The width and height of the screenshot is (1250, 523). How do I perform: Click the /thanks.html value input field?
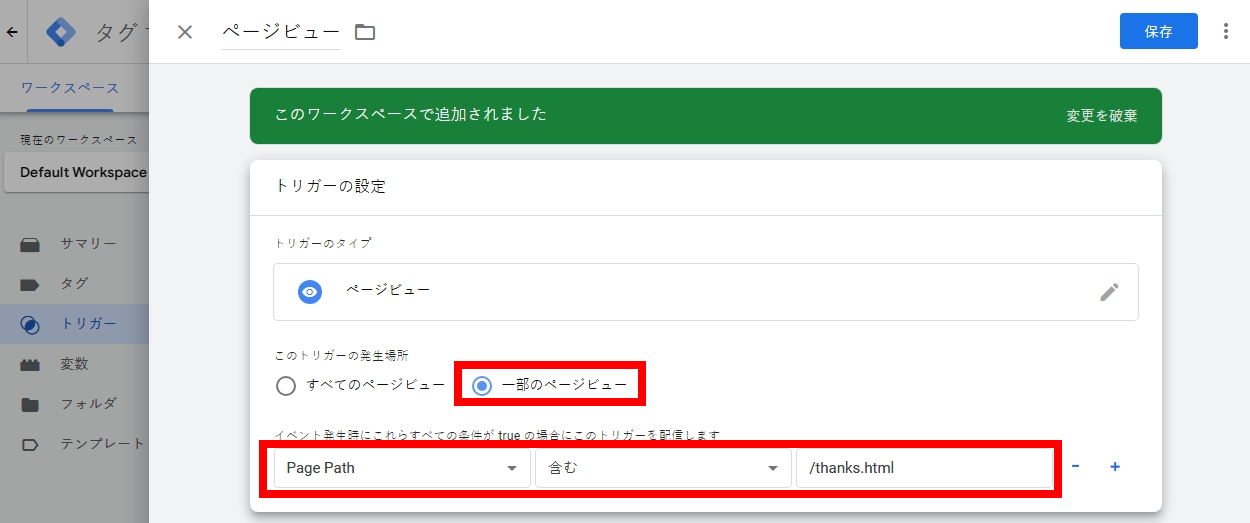[x=924, y=468]
